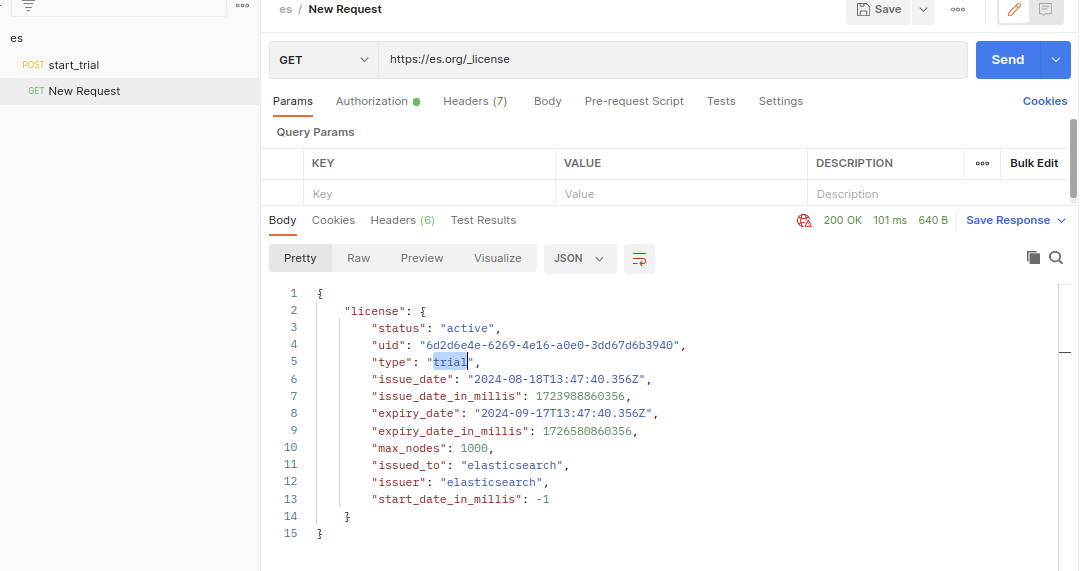This screenshot has width=1080, height=571.
Task: Click the network globe icon beside status
Action: coord(804,220)
